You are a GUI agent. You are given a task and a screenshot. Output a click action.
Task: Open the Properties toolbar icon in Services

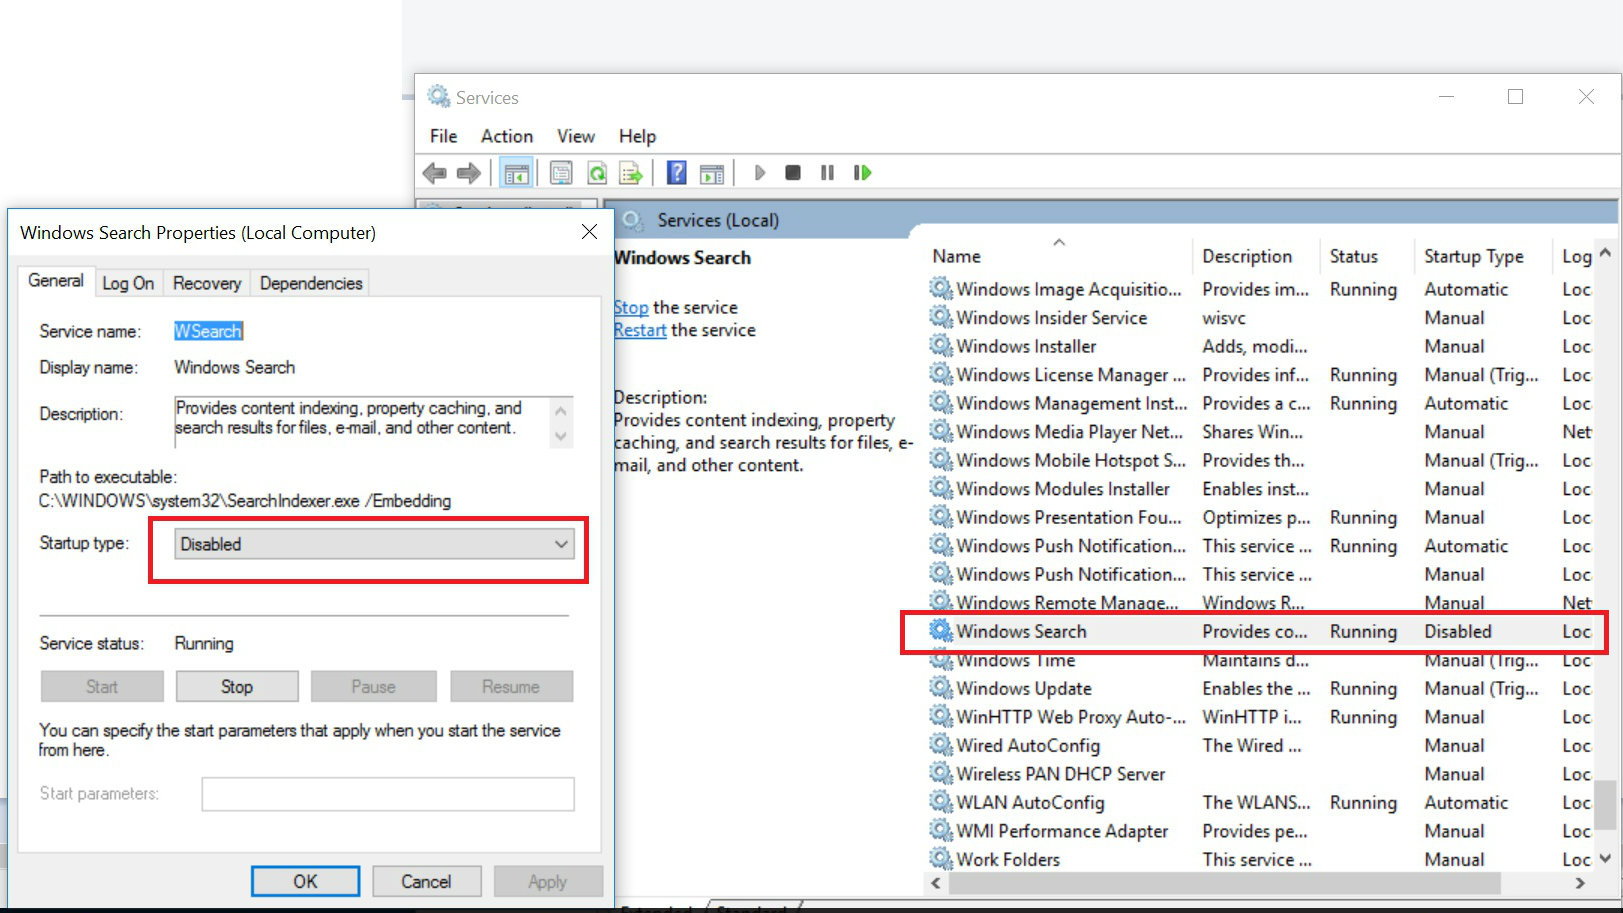click(561, 173)
